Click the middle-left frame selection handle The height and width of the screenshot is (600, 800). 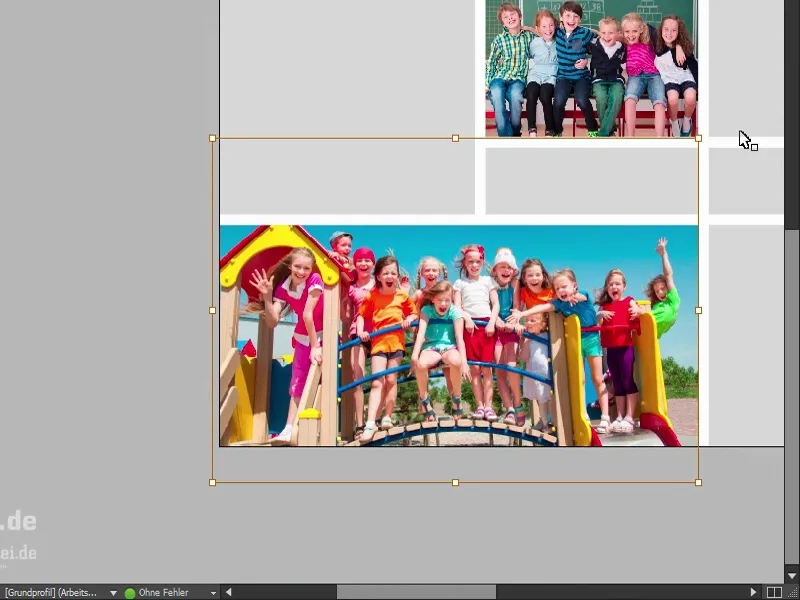point(213,310)
